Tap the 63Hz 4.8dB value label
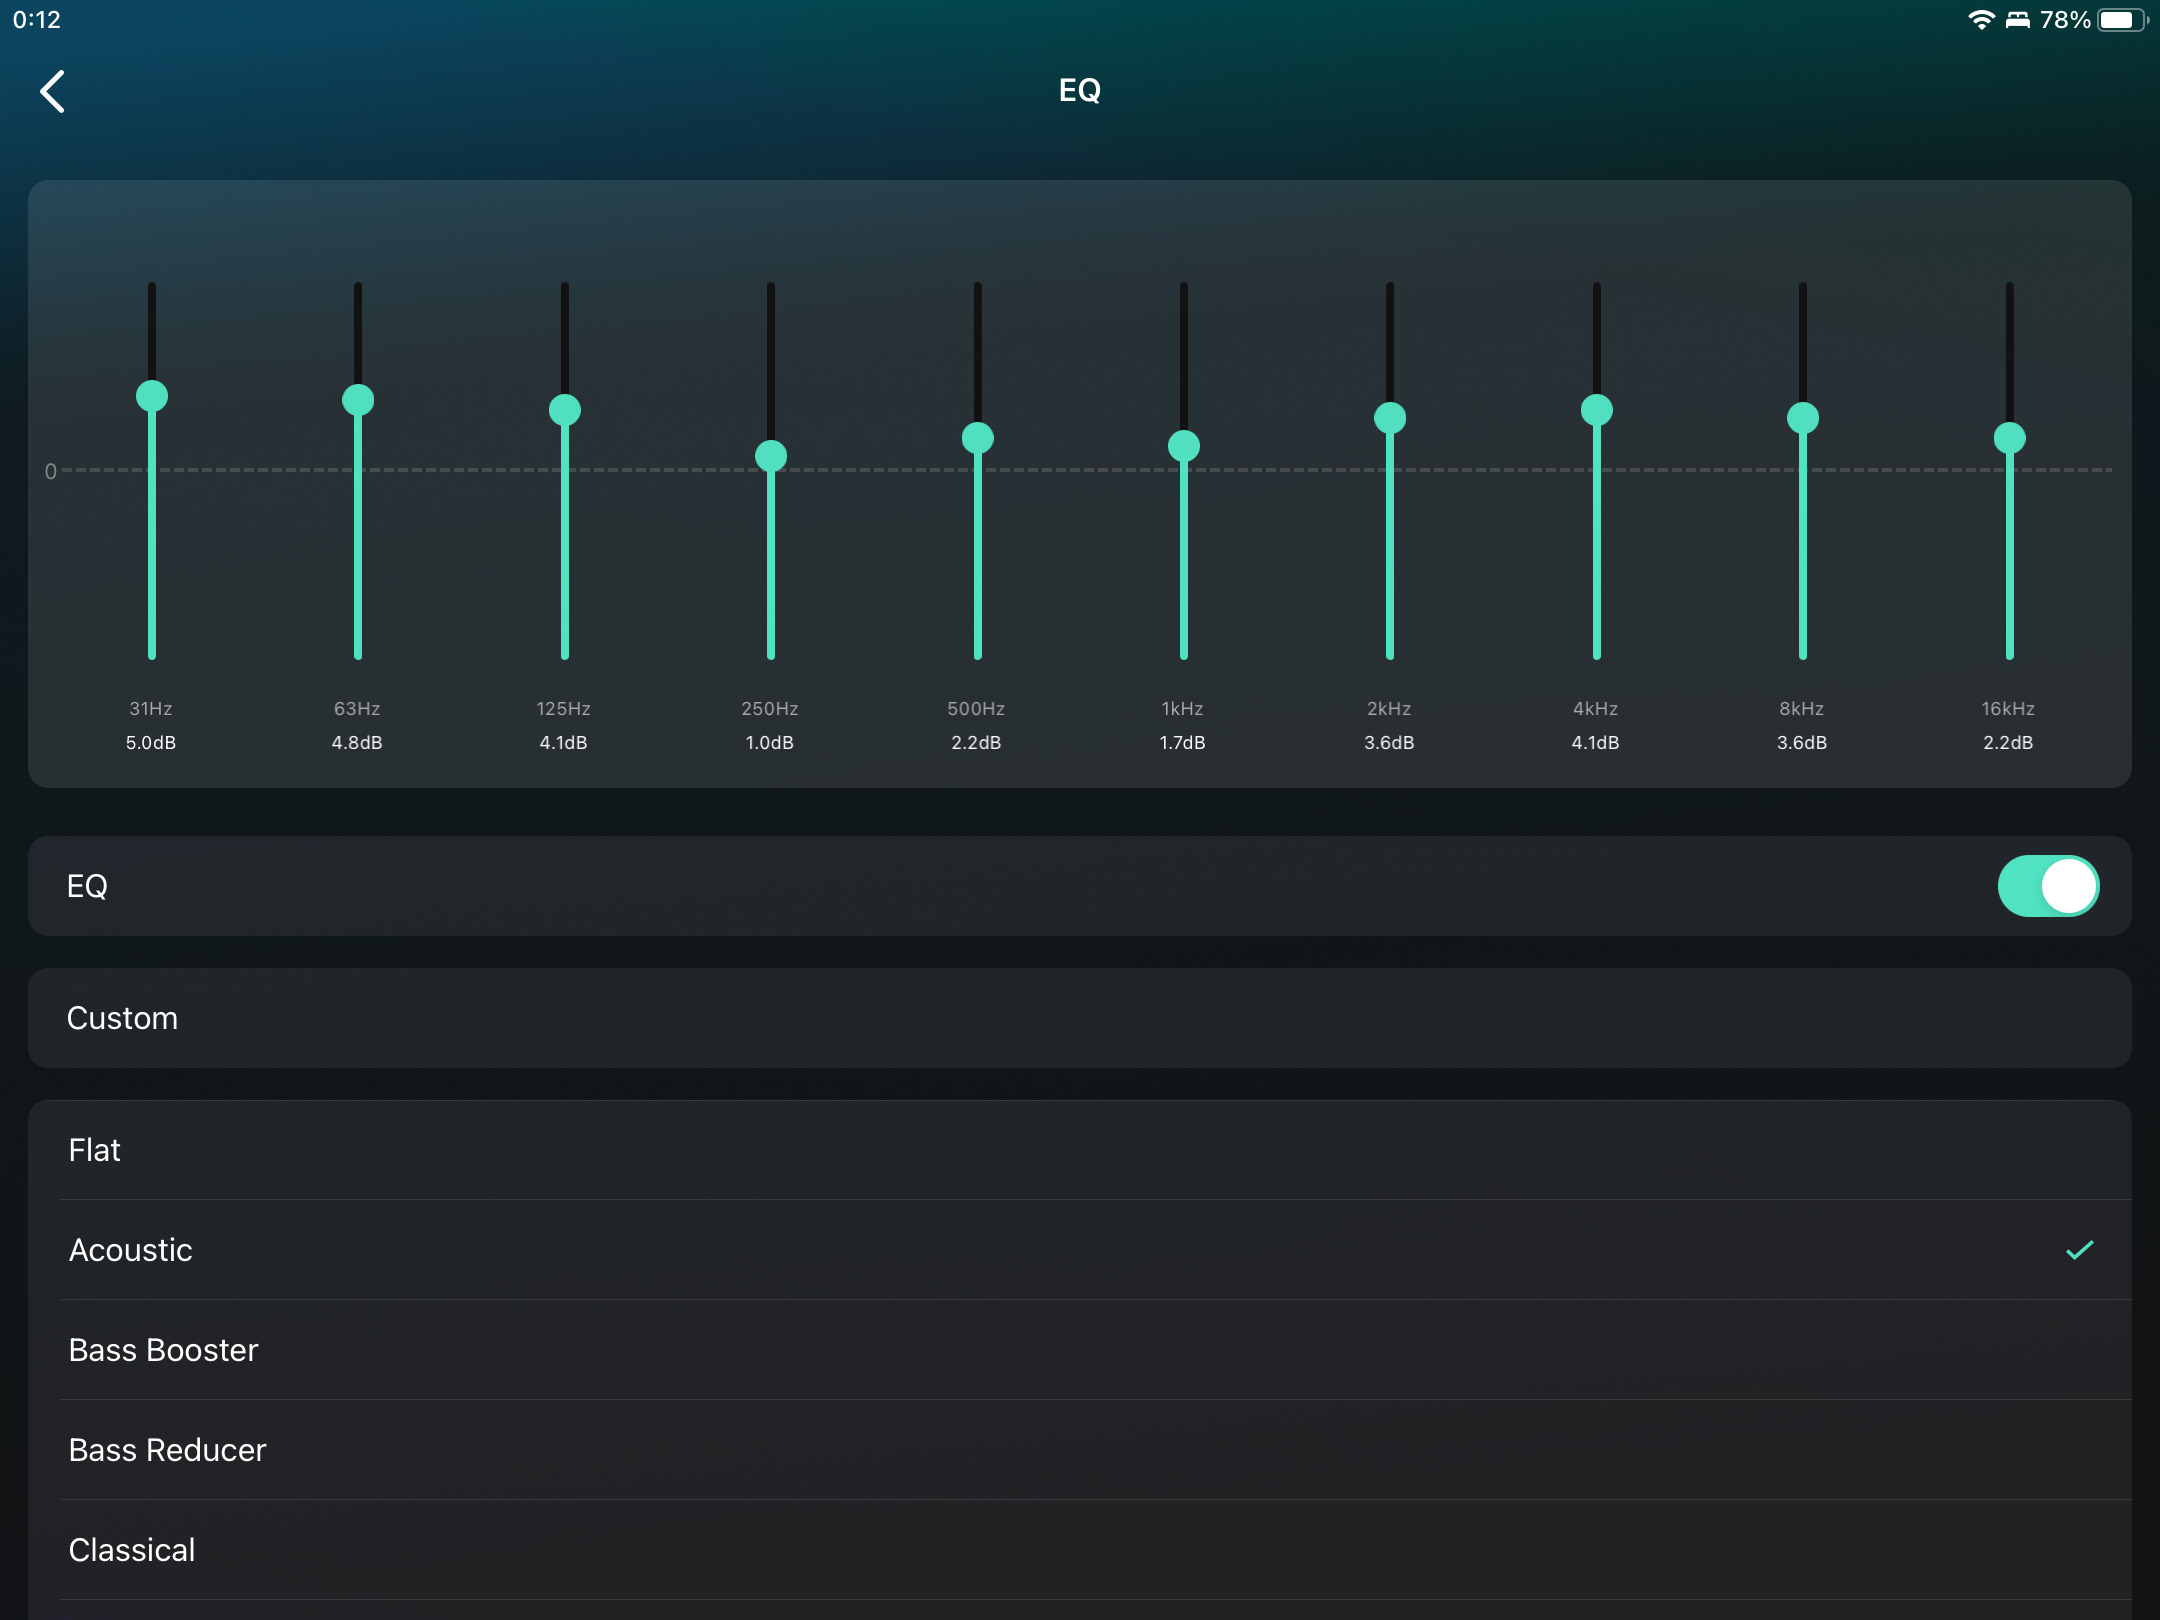Screen dimensions: 2160x1620 pyautogui.click(x=357, y=743)
